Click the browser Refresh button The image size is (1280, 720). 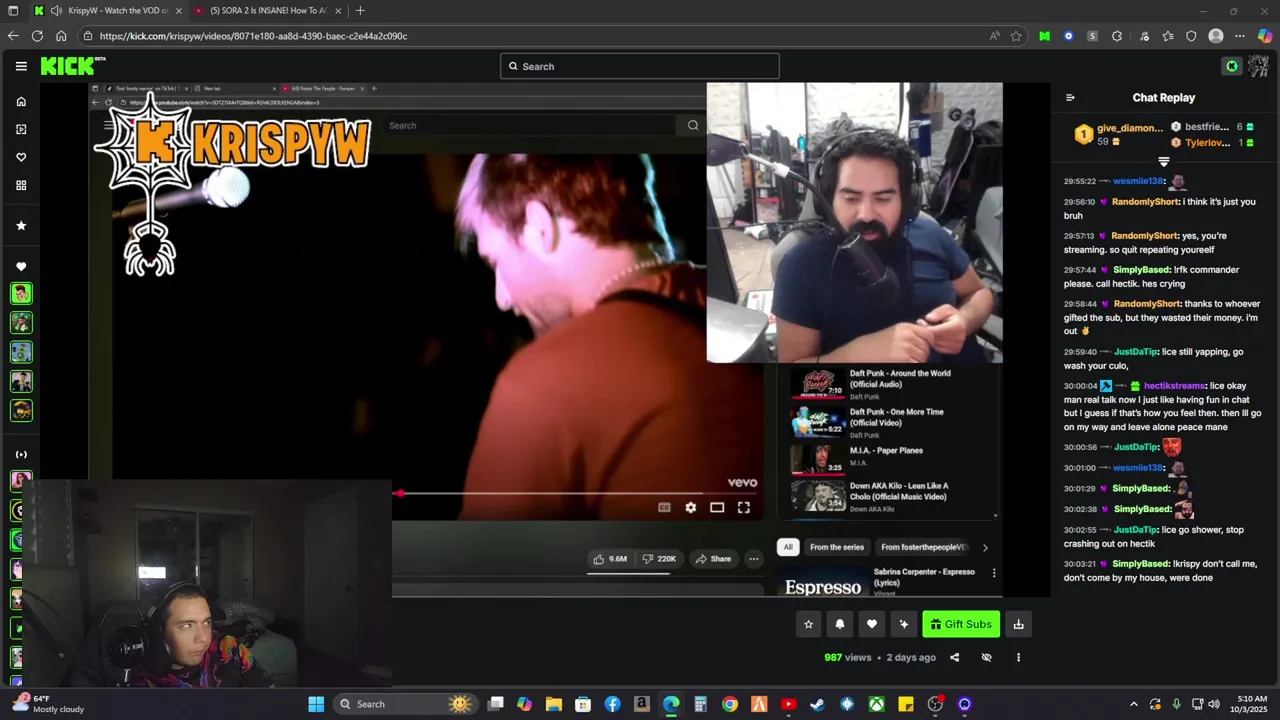[x=37, y=36]
